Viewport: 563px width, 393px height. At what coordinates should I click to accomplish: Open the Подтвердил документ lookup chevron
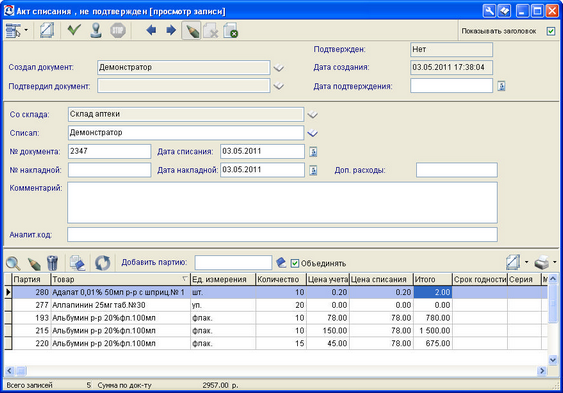click(279, 86)
